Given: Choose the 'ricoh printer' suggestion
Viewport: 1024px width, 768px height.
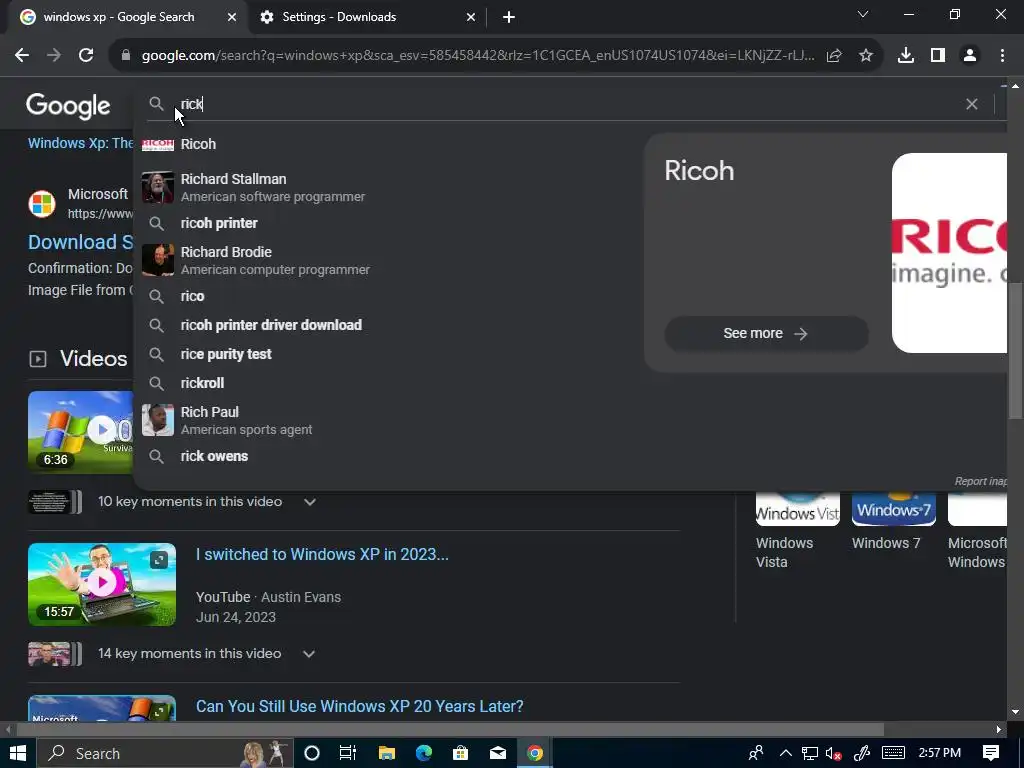Looking at the screenshot, I should [x=219, y=223].
